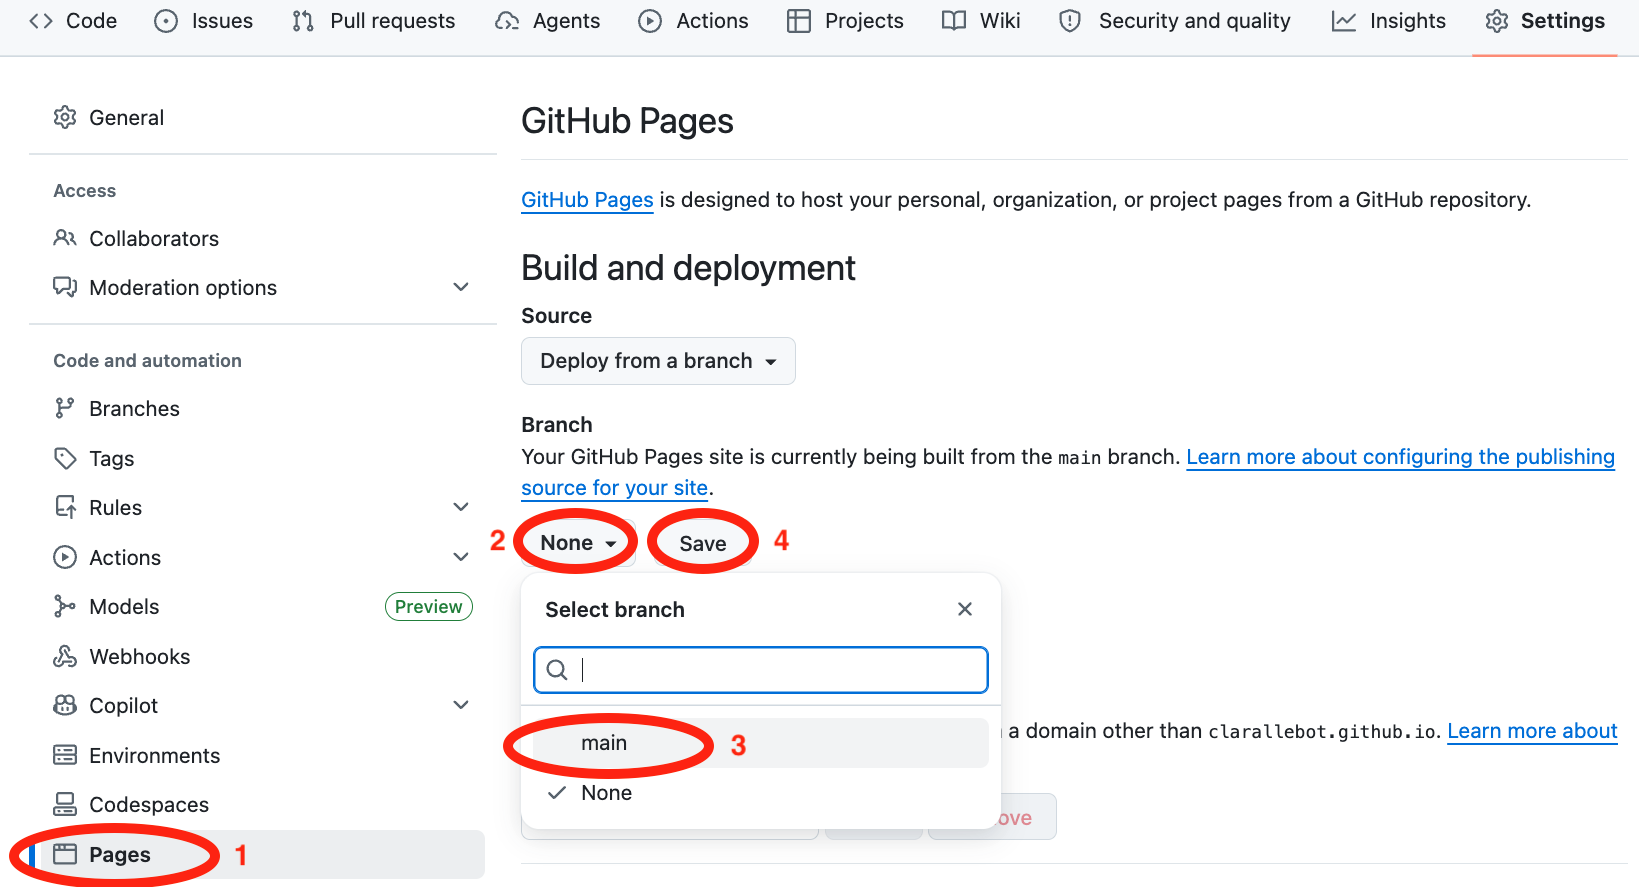
Task: Click the Pull requests branch icon
Action: (303, 21)
